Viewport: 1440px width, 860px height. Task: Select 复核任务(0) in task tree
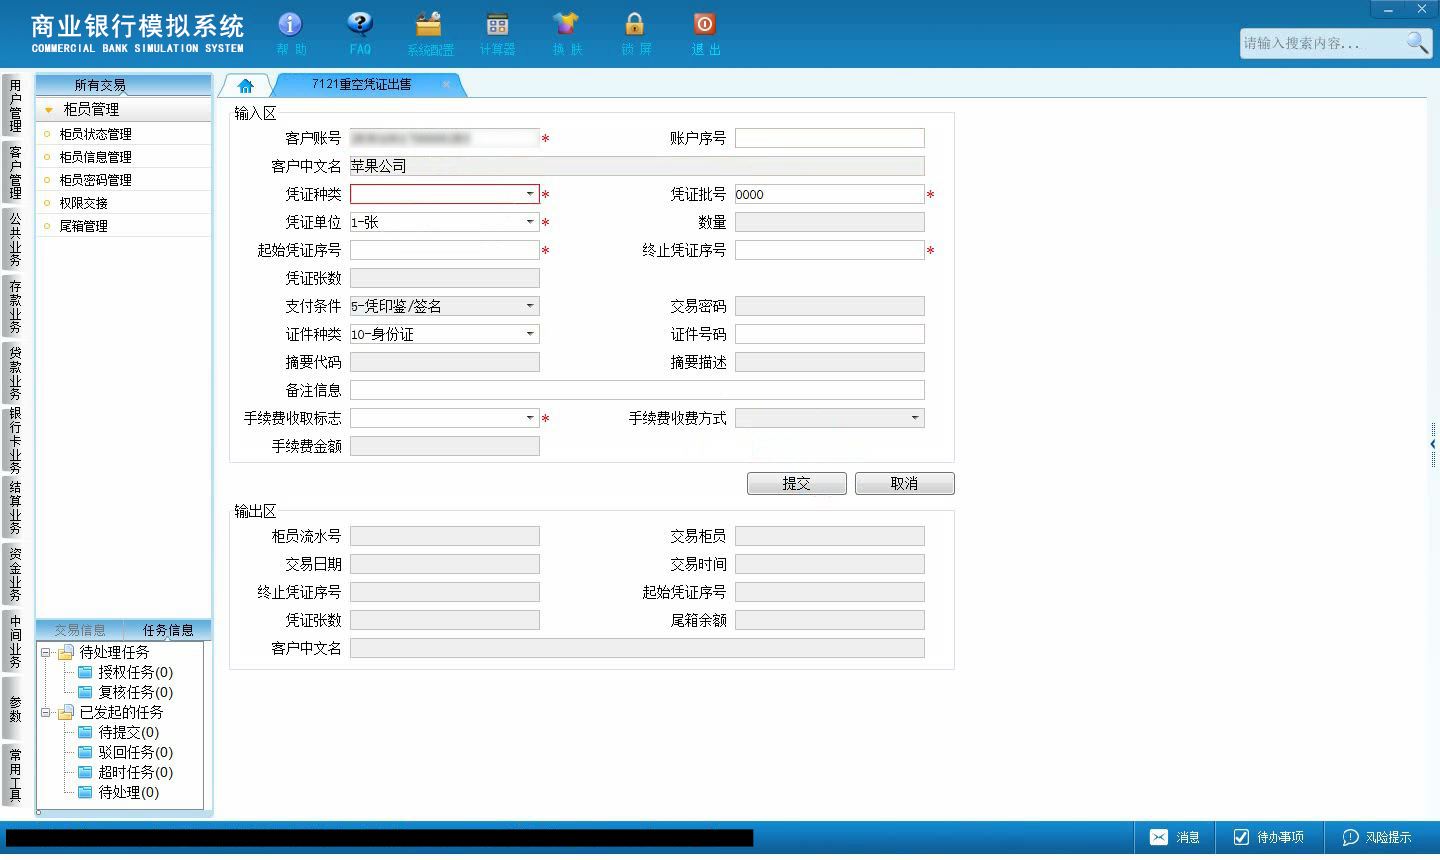(135, 692)
